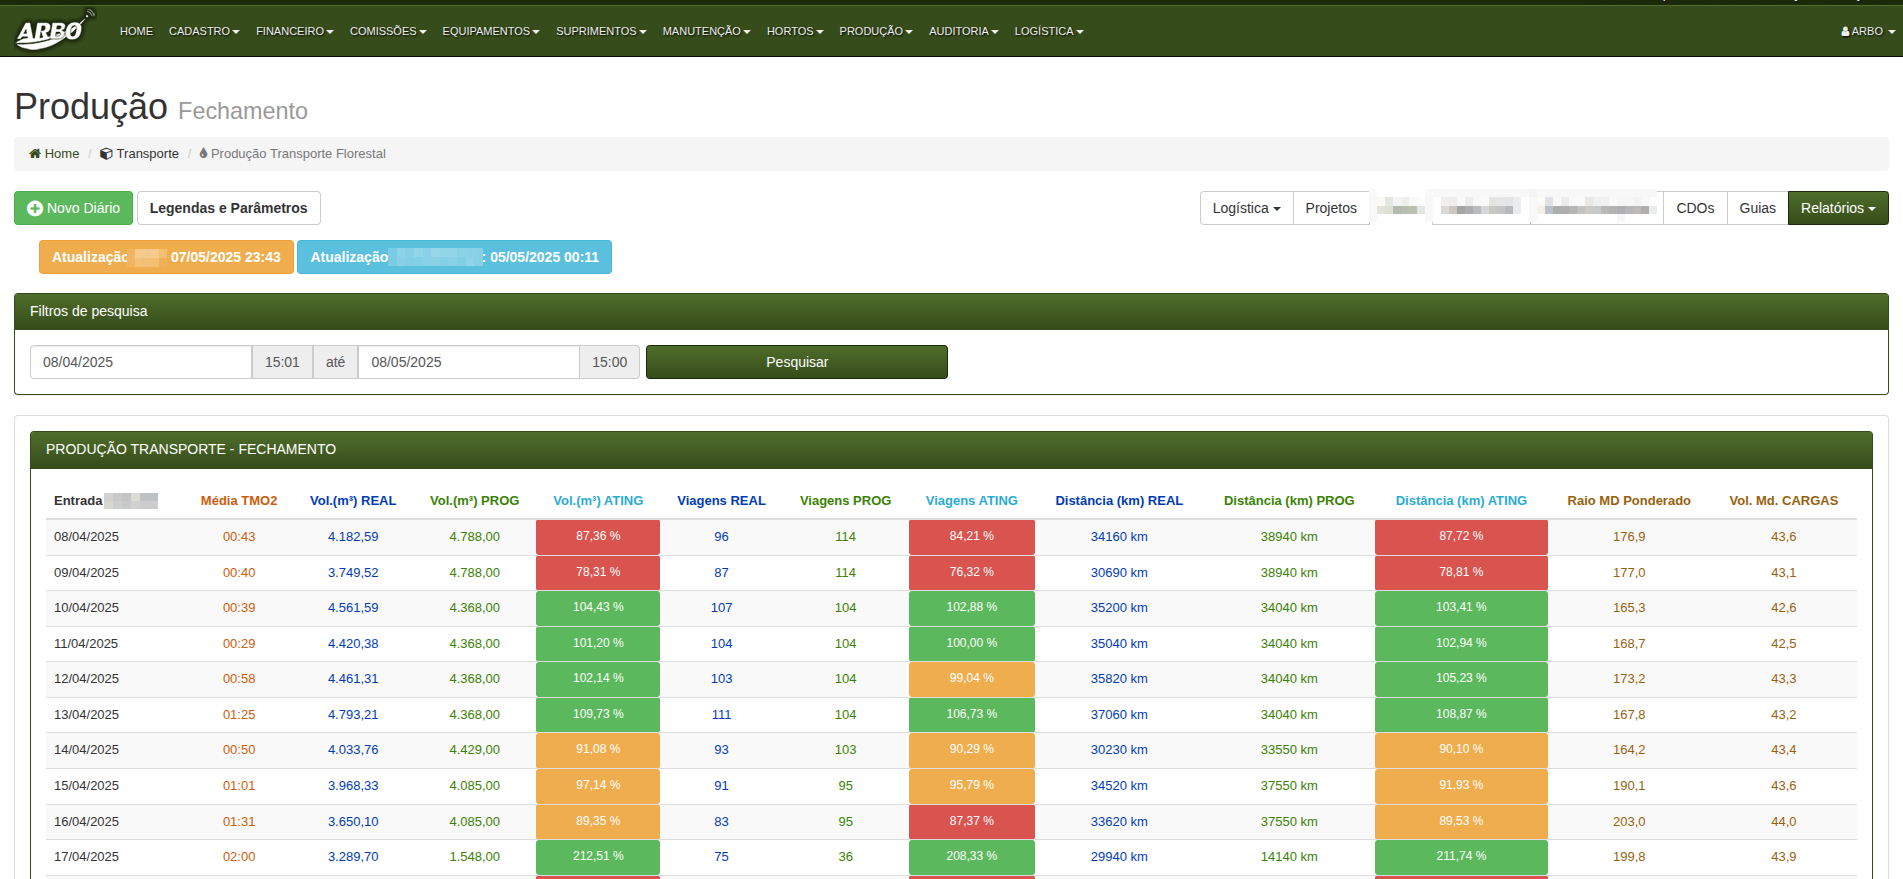Image resolution: width=1903 pixels, height=879 pixels.
Task: Go to HOME in top navigation
Action: [x=136, y=31]
